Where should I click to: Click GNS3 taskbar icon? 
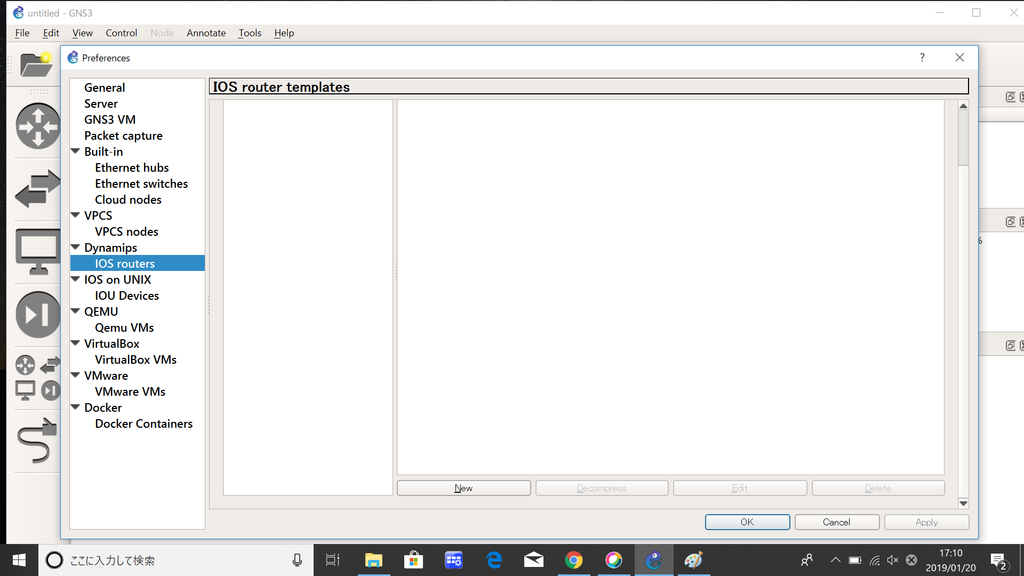pyautogui.click(x=654, y=560)
